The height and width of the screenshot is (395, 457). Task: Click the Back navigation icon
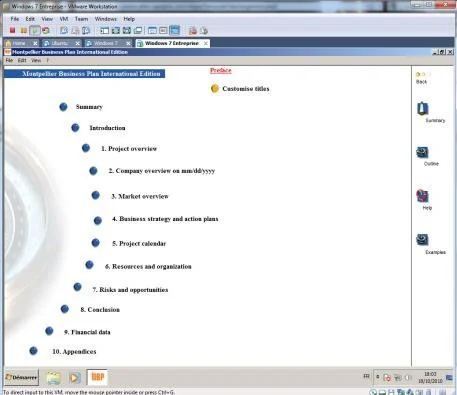421,74
